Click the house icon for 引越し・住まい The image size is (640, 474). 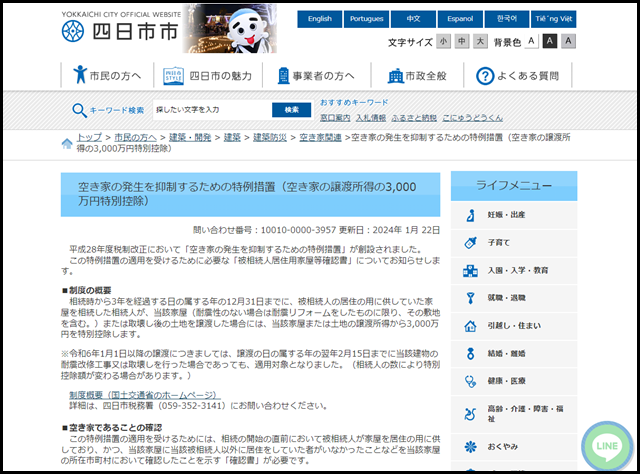470,326
